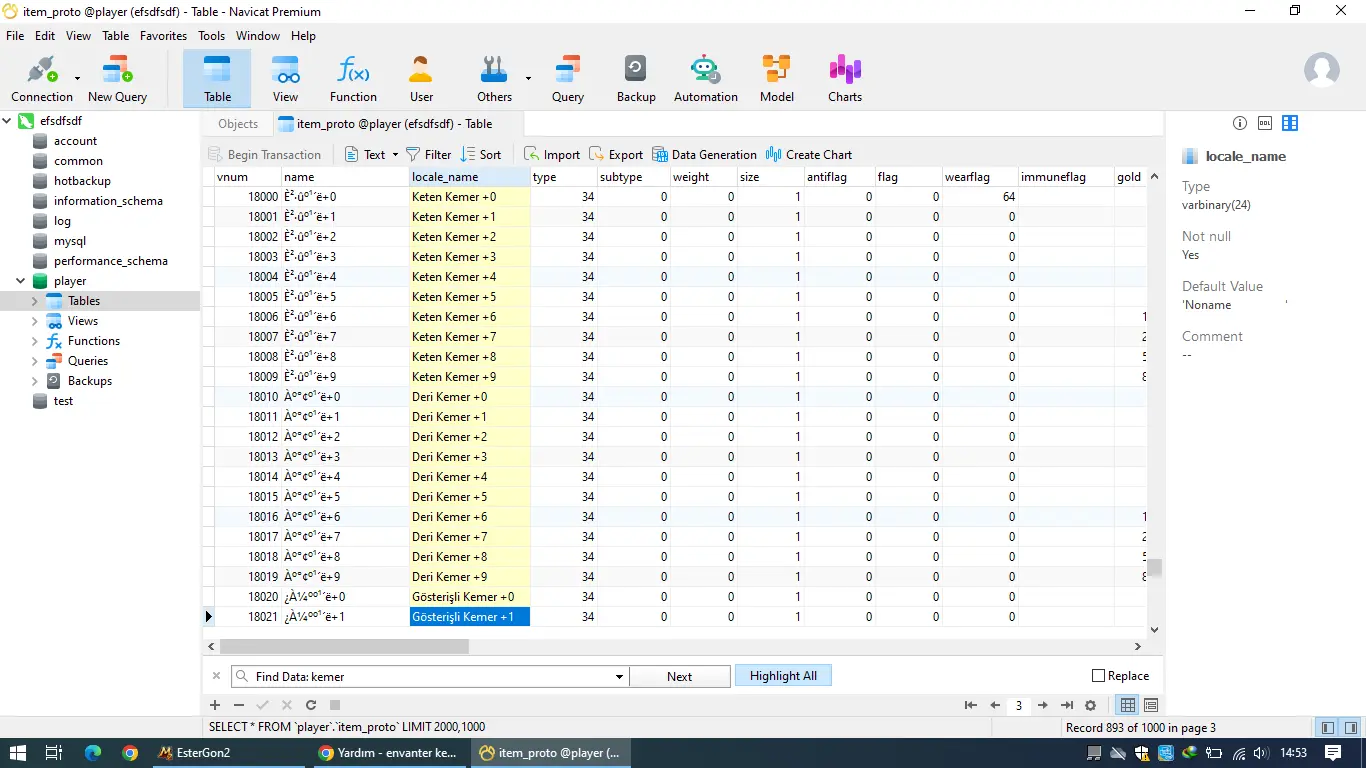This screenshot has height=768, width=1366.
Task: Select the Backup toolbar icon
Action: pyautogui.click(x=636, y=79)
